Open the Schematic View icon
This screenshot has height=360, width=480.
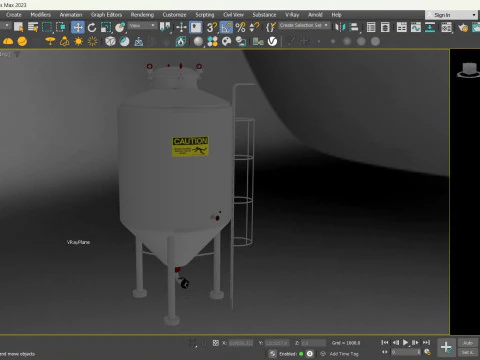coord(430,27)
